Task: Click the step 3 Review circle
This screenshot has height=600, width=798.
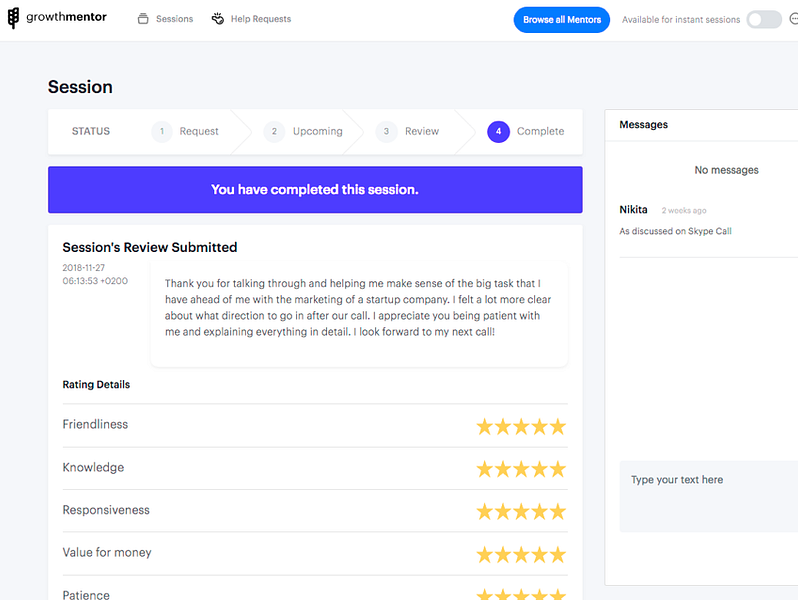Action: pyautogui.click(x=386, y=132)
